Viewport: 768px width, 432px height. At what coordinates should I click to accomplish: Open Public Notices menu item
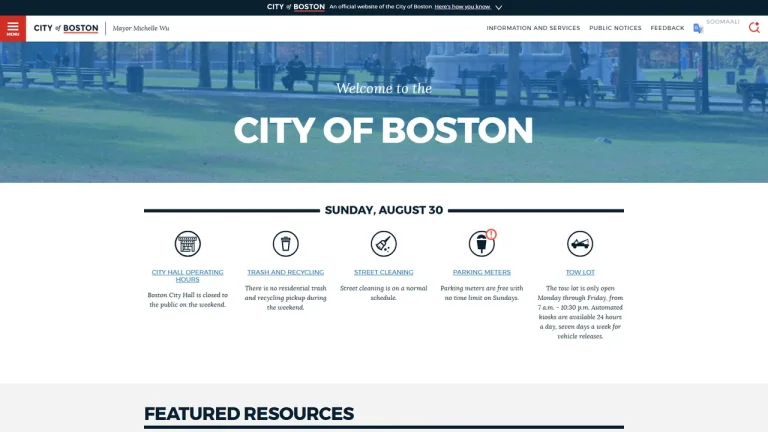point(615,28)
